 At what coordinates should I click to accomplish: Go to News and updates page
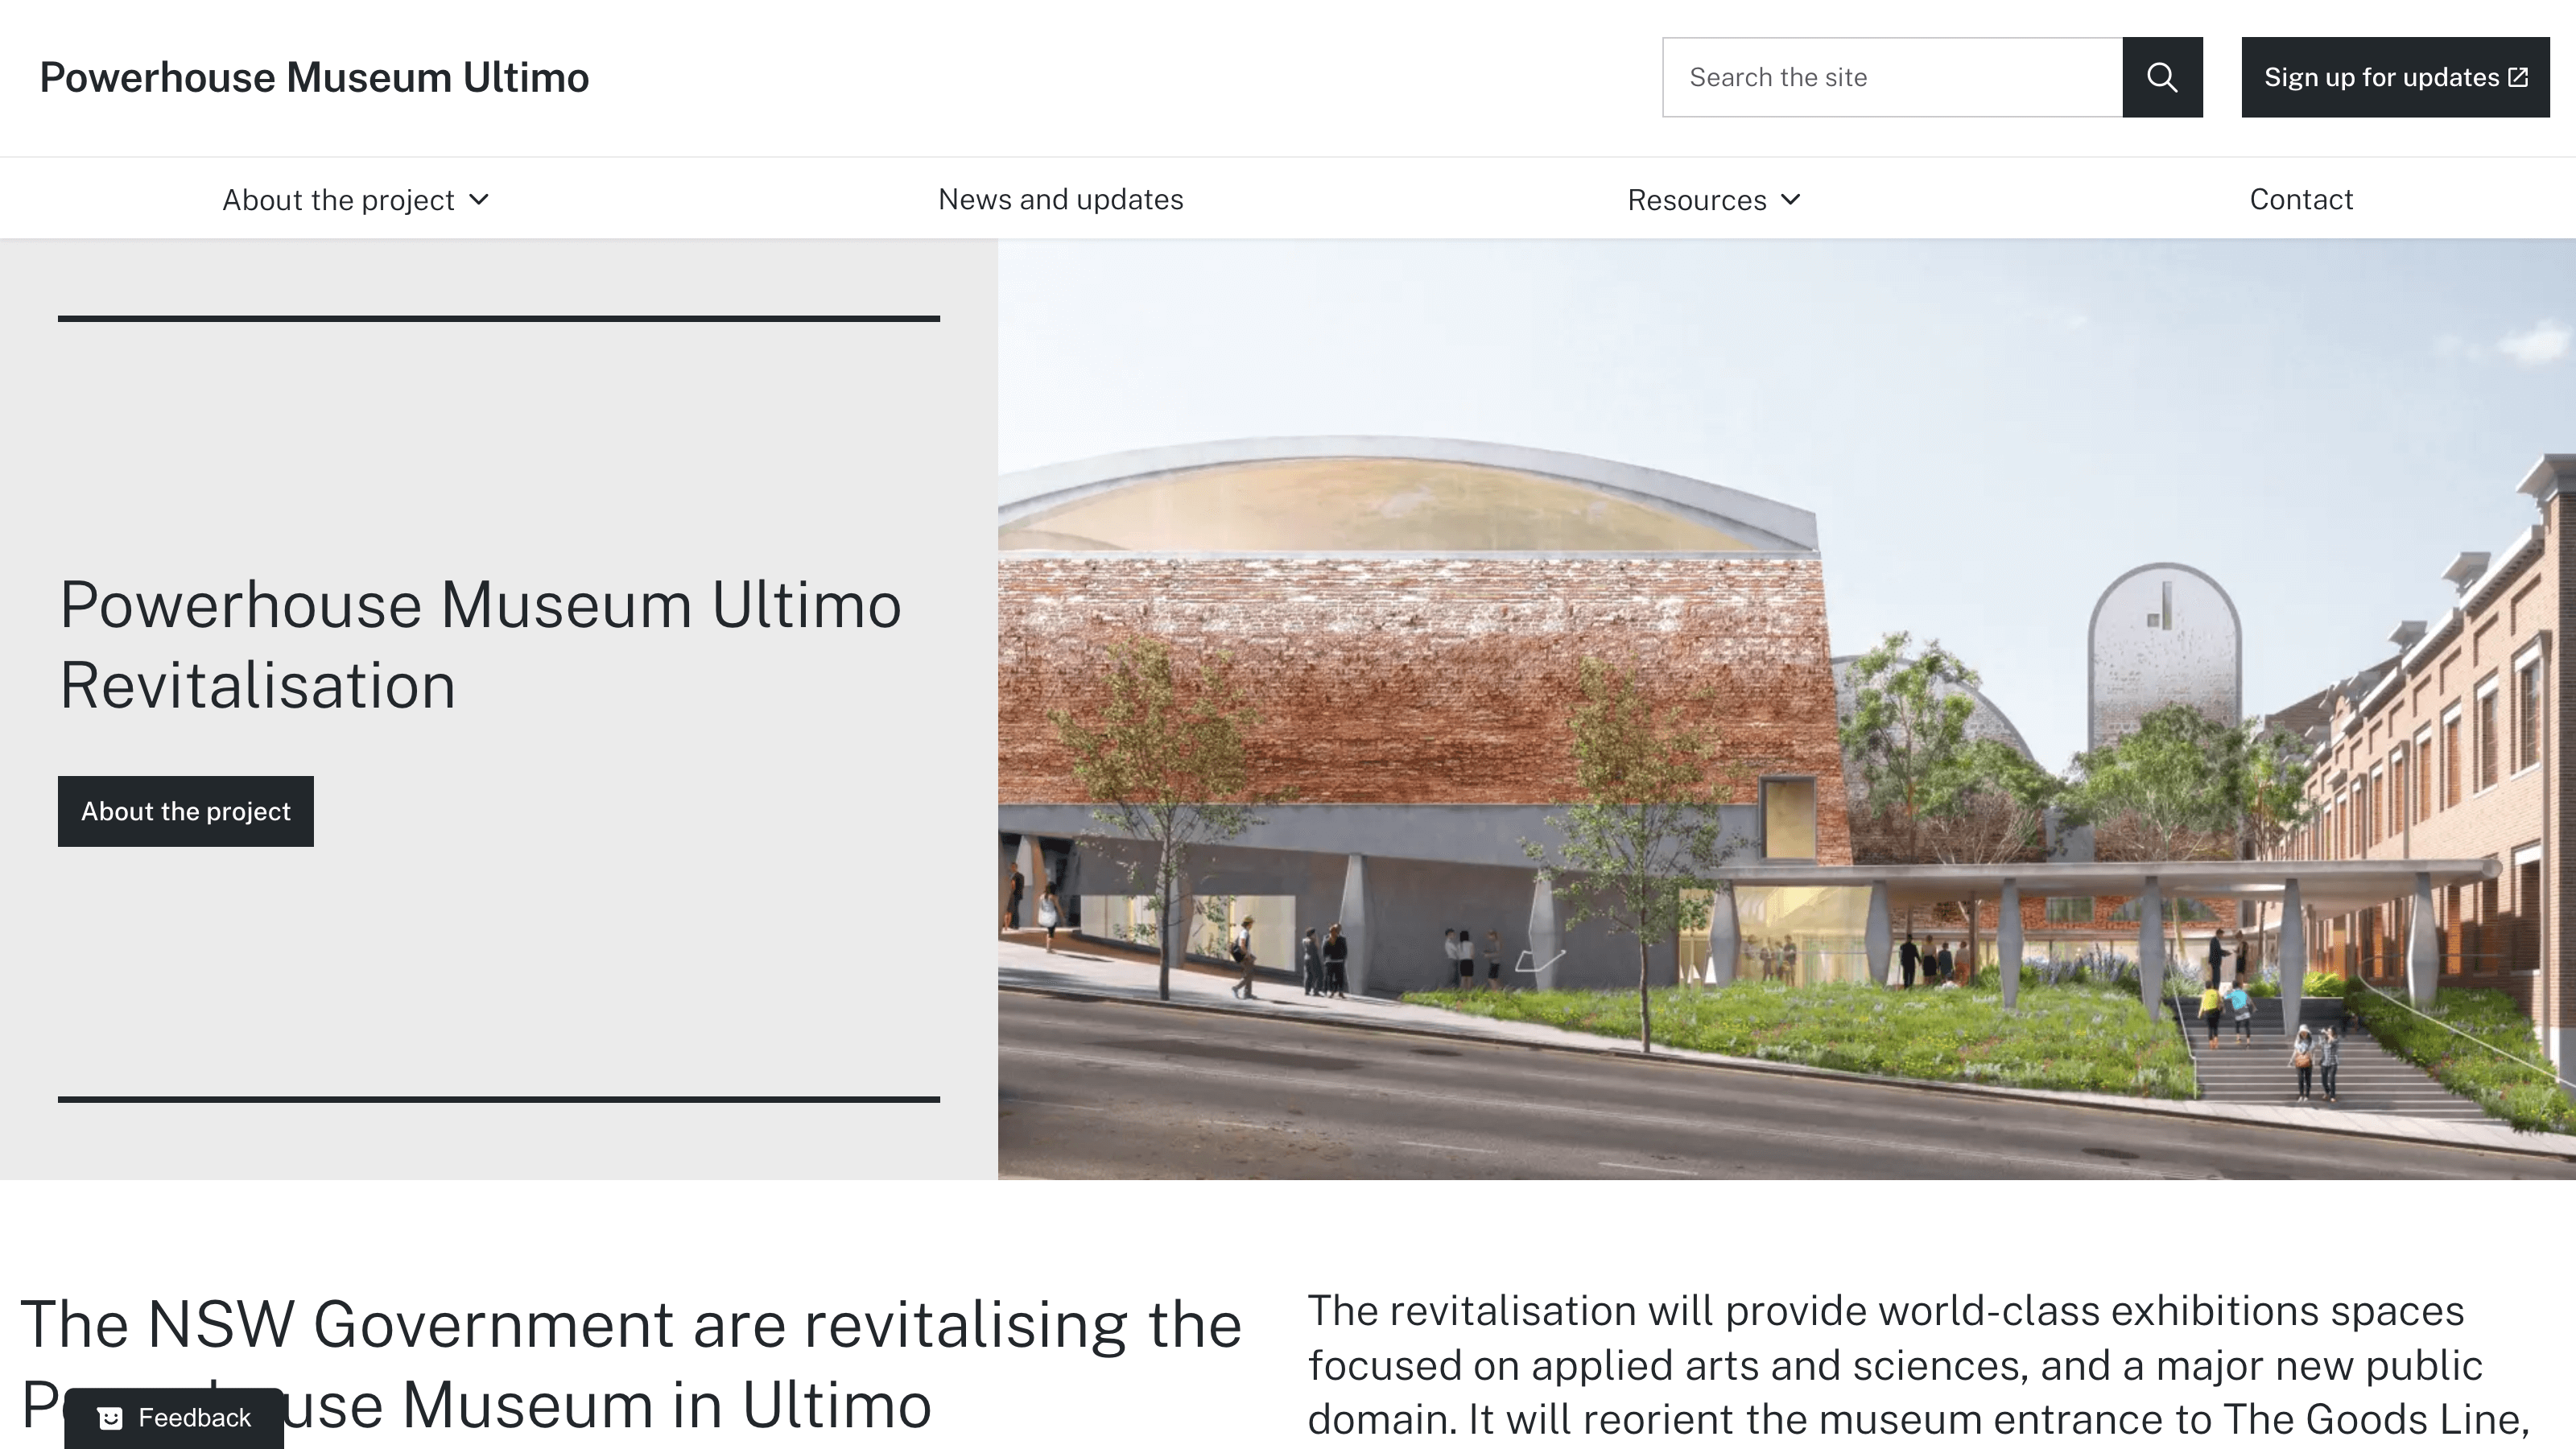[x=1060, y=199]
